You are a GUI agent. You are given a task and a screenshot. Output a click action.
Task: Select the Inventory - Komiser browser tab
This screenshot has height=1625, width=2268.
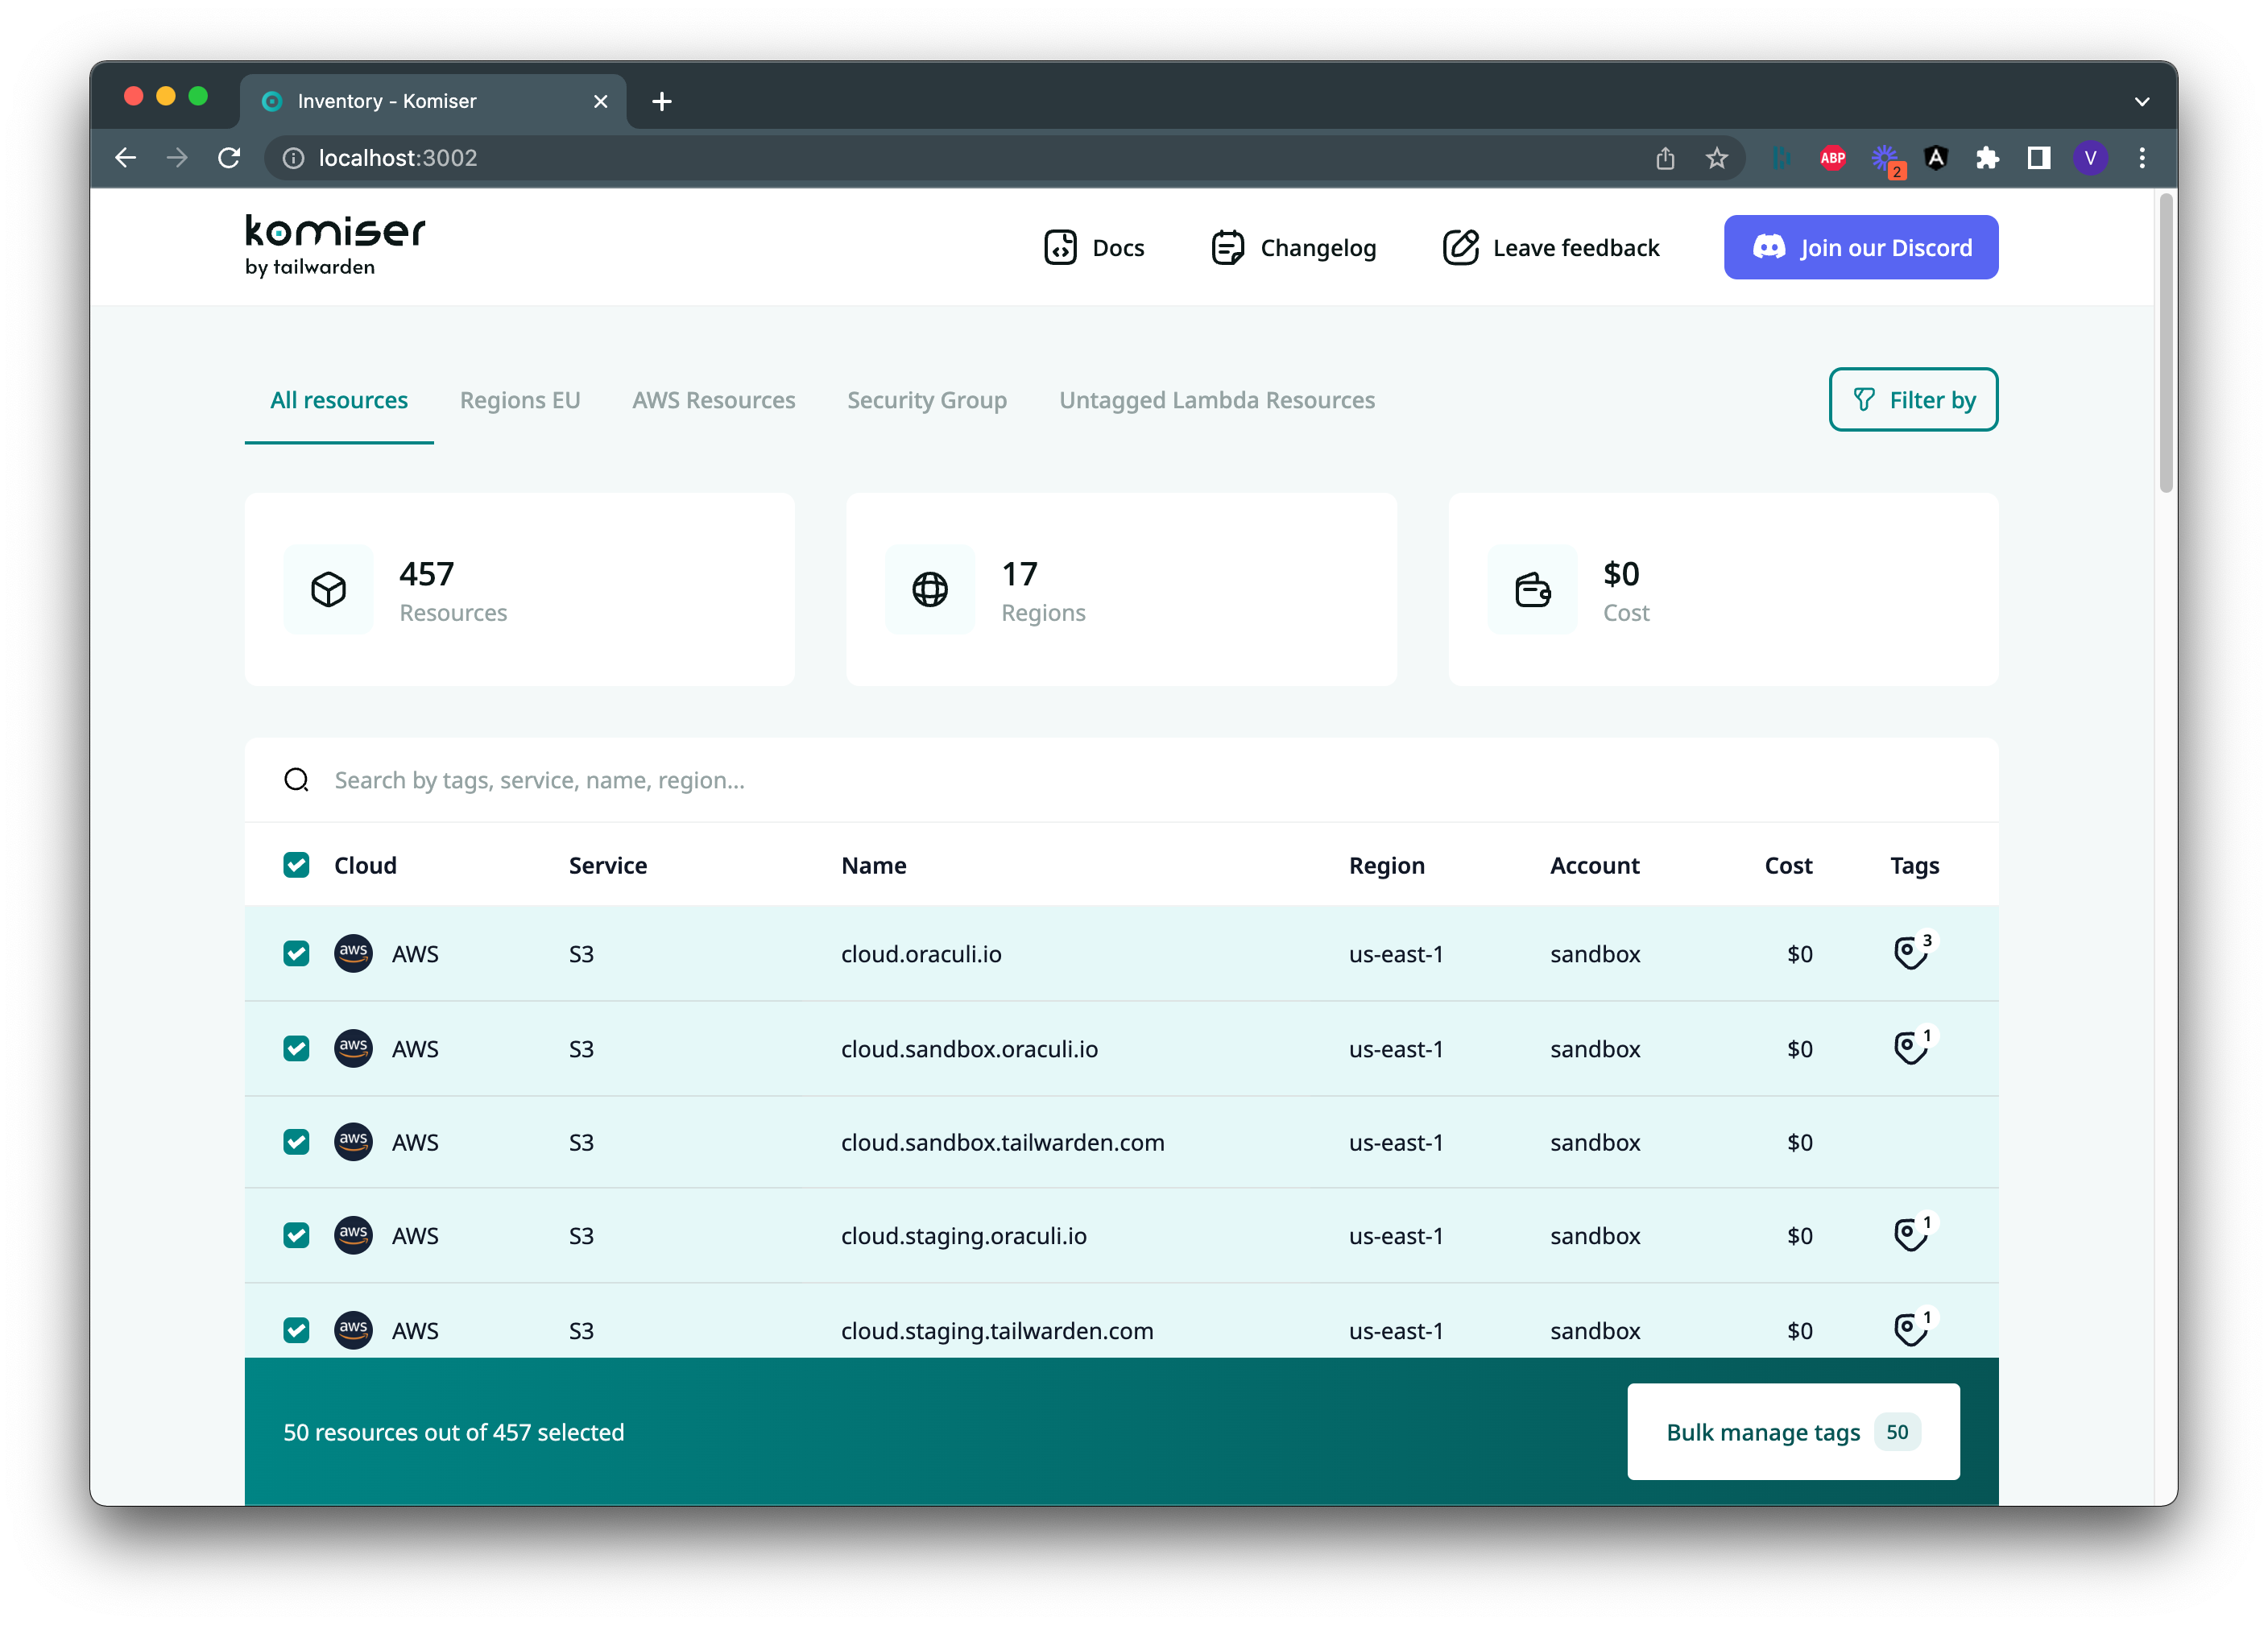(x=433, y=101)
